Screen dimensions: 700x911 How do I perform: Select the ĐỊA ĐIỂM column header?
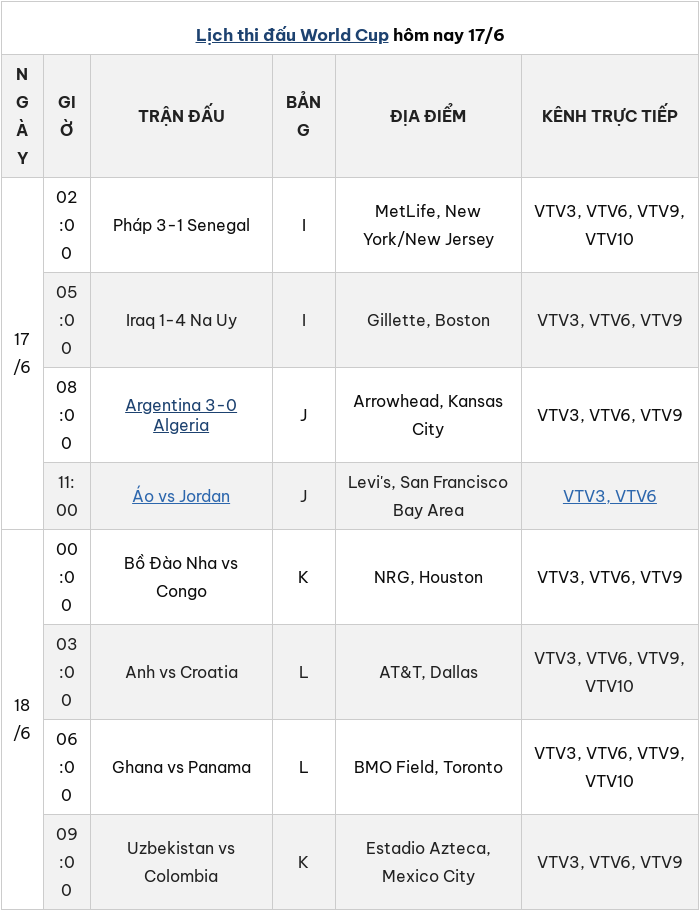pyautogui.click(x=428, y=116)
